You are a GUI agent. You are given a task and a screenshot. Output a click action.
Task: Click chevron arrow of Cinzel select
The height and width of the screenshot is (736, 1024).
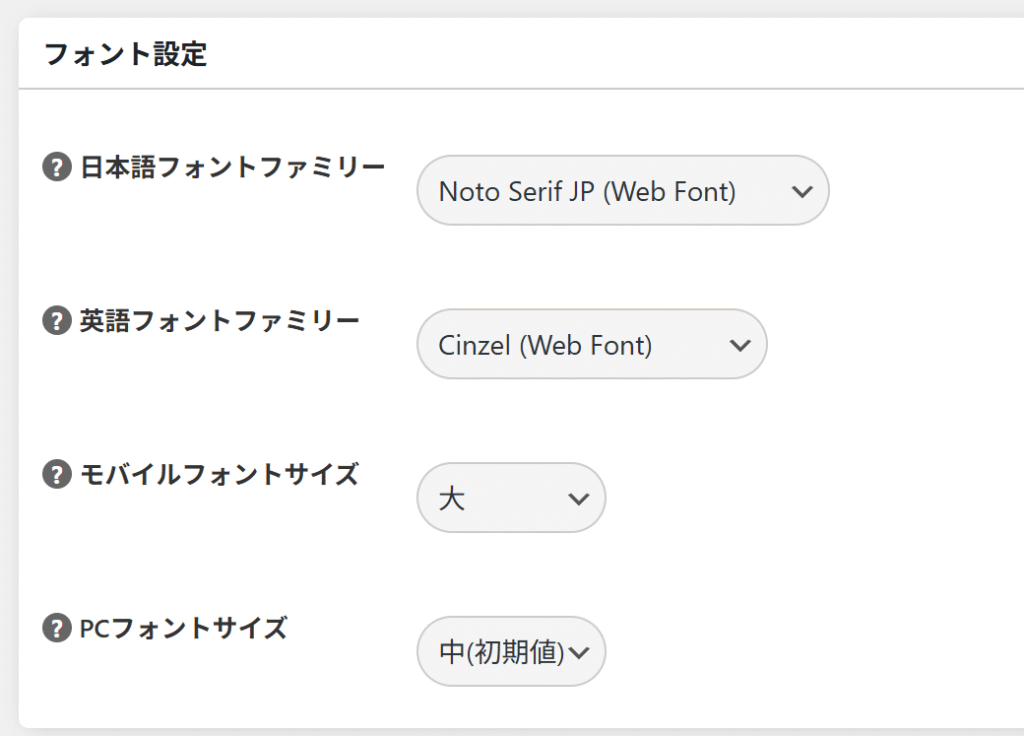pyautogui.click(x=739, y=345)
